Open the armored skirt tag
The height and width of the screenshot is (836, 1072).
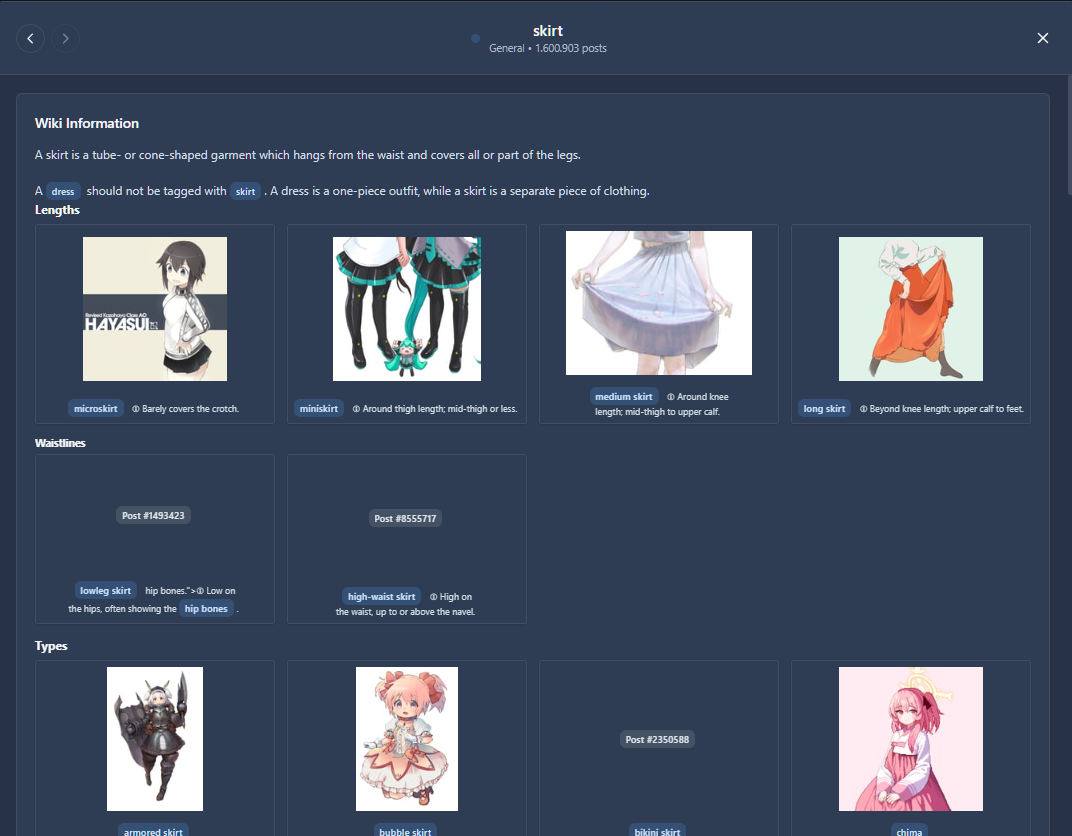[x=153, y=831]
